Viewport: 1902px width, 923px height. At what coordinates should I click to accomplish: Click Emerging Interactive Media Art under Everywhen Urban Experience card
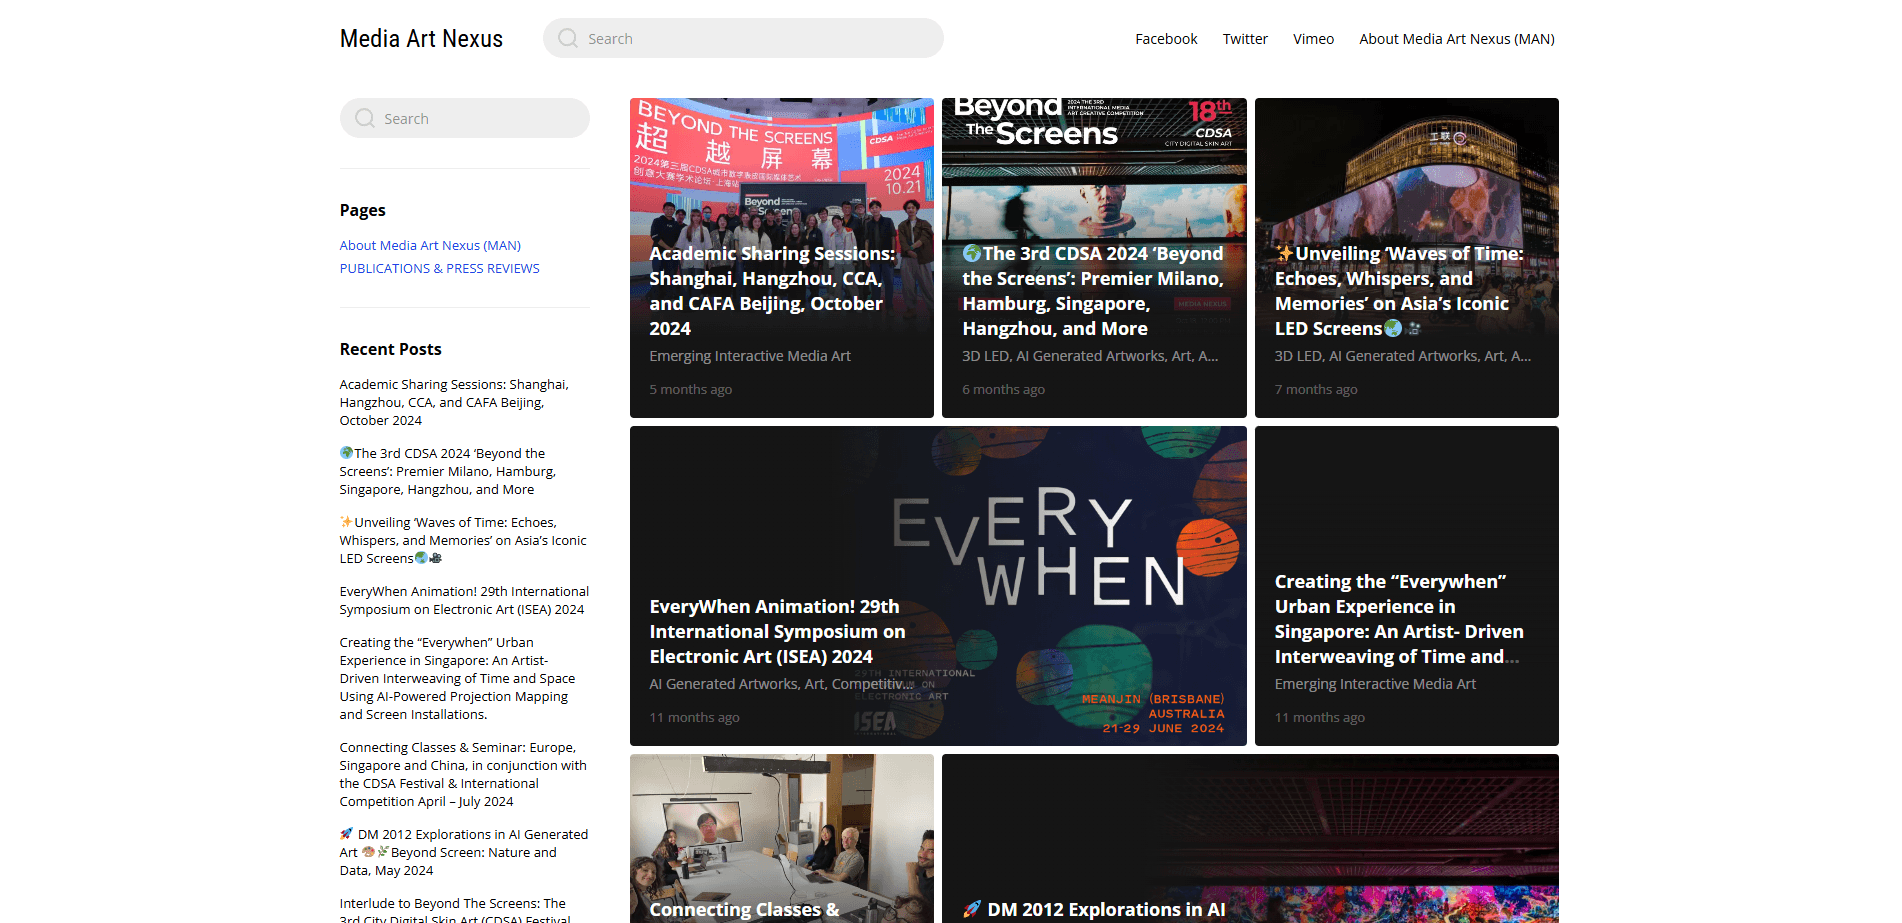point(1375,684)
